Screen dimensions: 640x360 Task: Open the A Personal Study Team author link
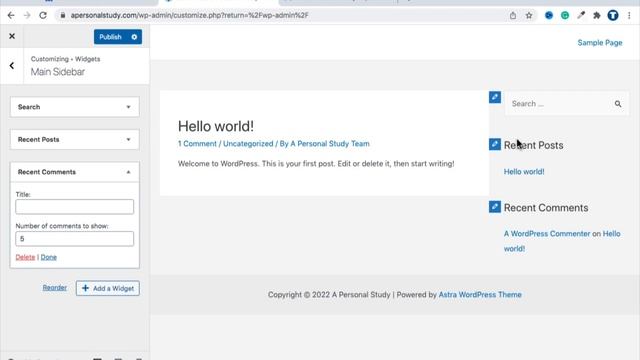tap(330, 144)
